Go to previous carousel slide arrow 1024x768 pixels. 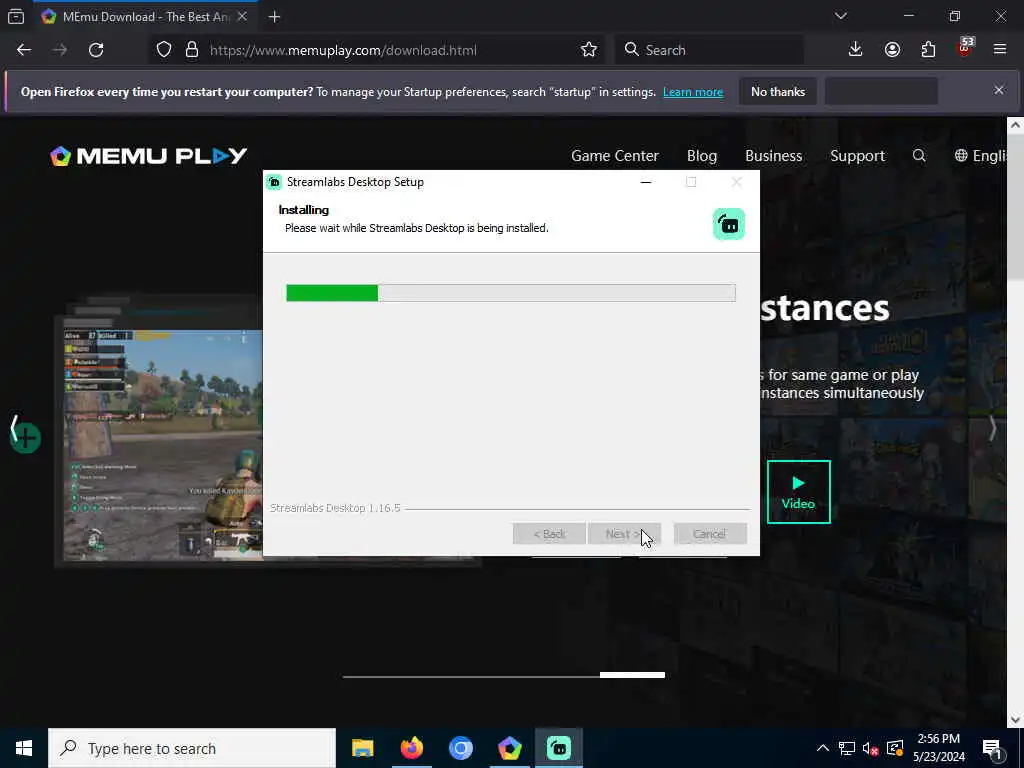[14, 428]
